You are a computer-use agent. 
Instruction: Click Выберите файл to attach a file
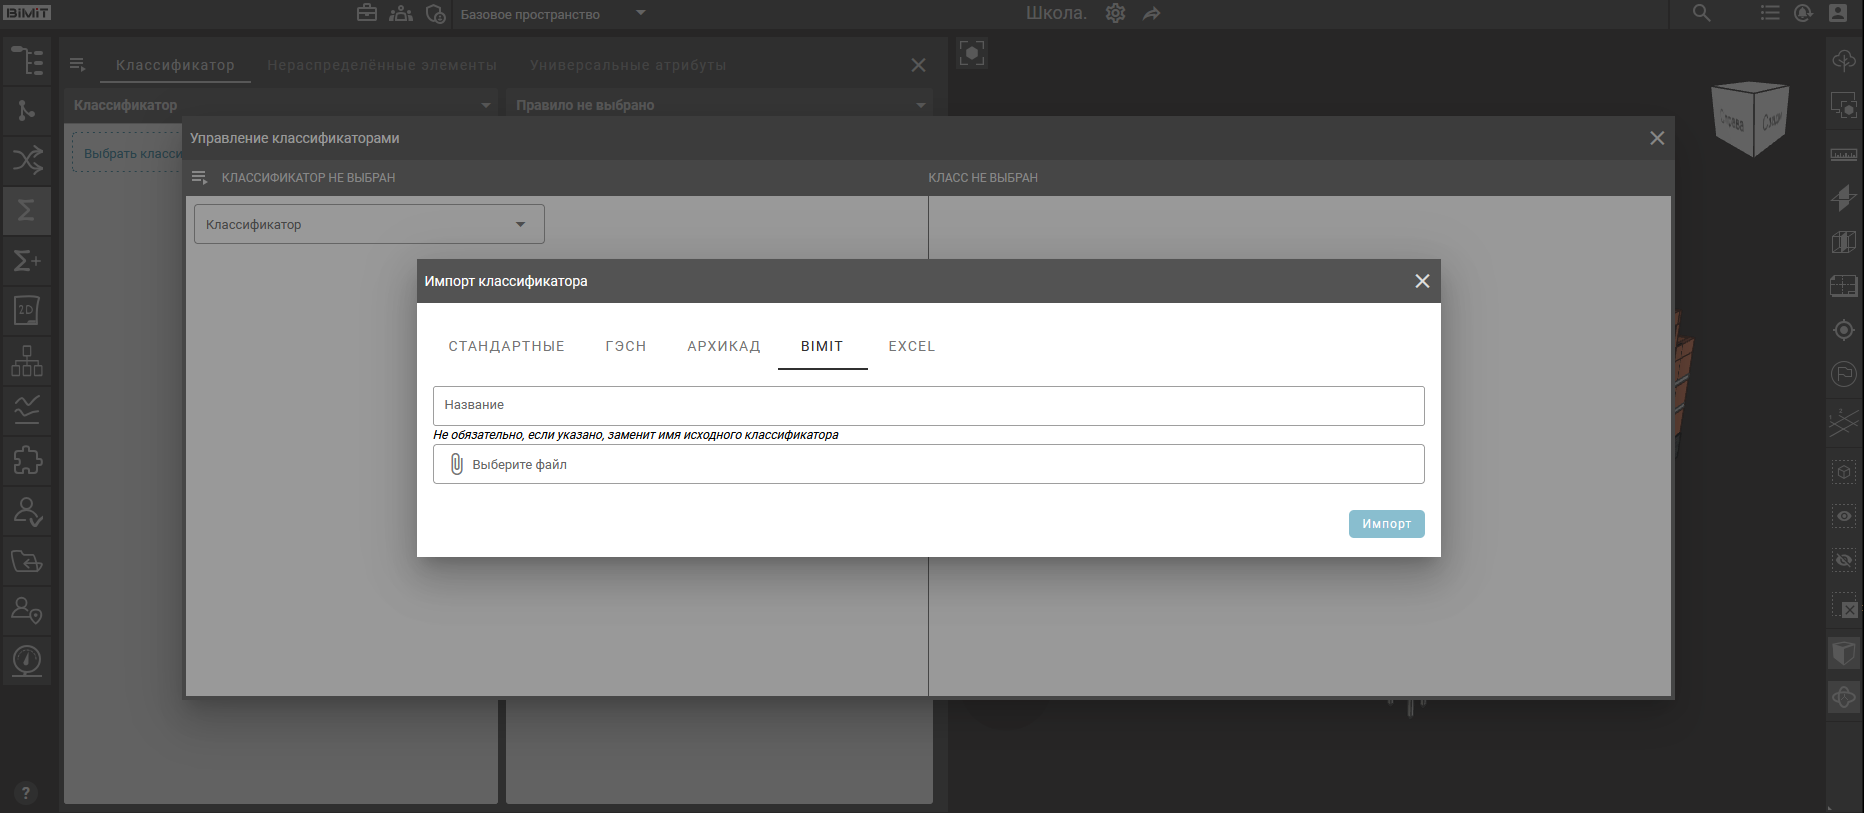(x=928, y=464)
